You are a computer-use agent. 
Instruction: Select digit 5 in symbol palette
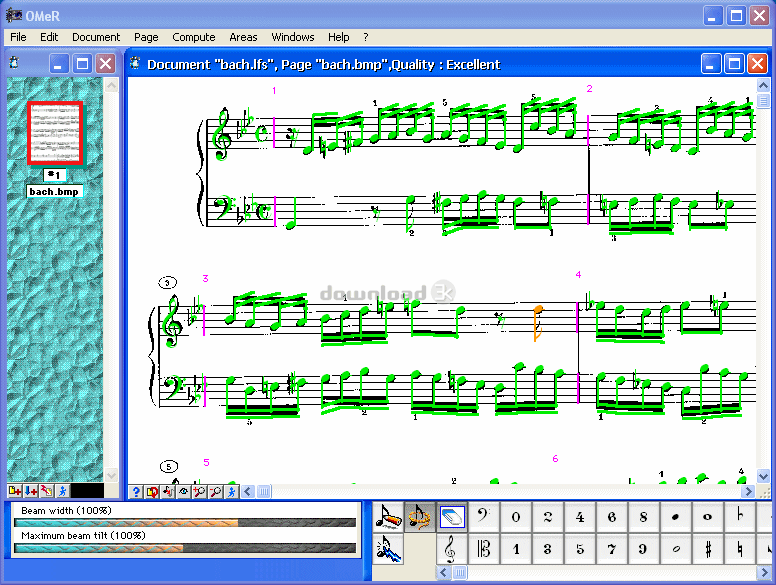pos(580,549)
